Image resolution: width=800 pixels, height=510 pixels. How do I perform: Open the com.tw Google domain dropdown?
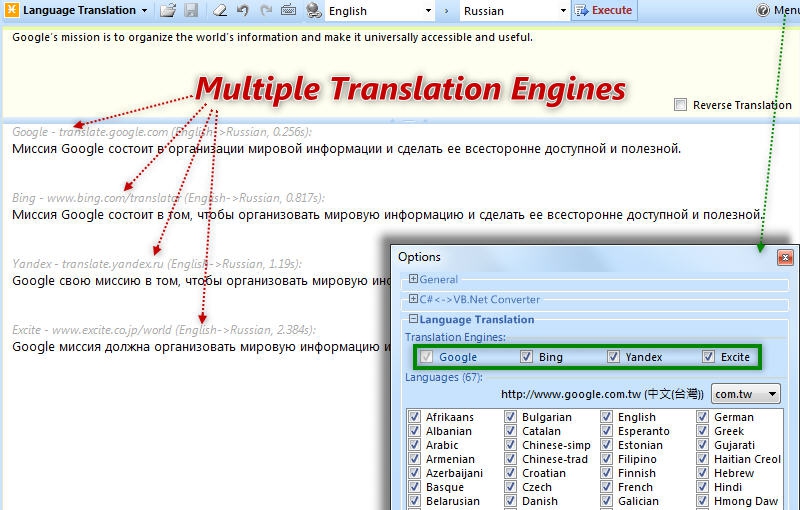pyautogui.click(x=745, y=394)
